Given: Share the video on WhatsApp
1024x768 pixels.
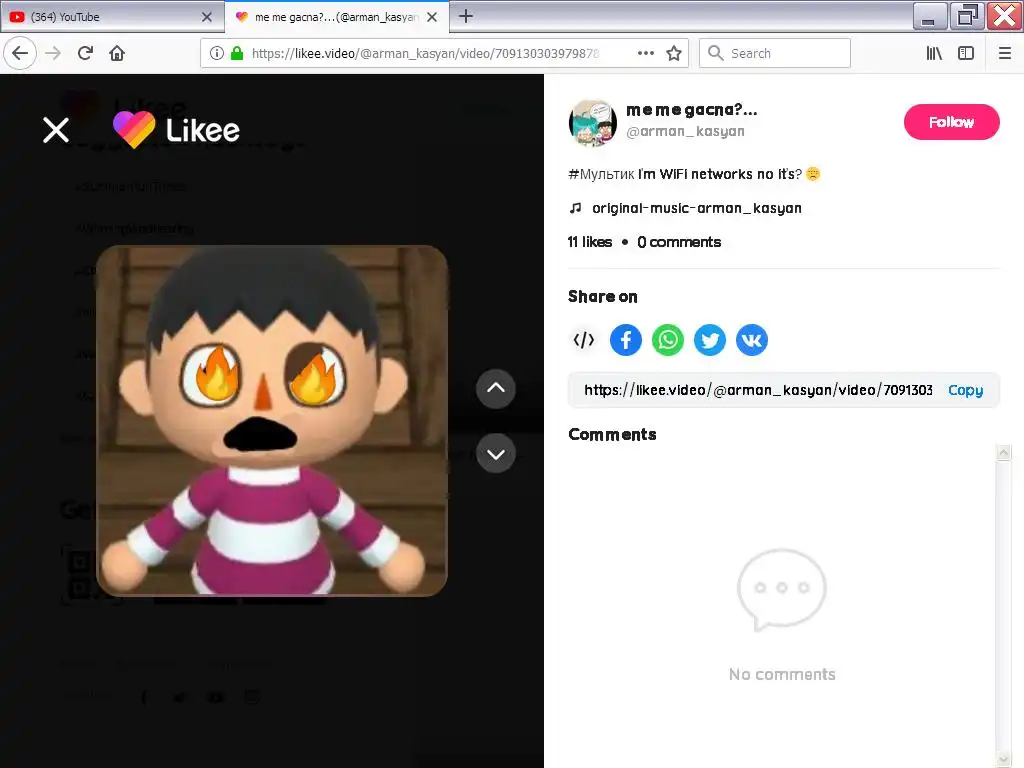Looking at the screenshot, I should pos(667,340).
